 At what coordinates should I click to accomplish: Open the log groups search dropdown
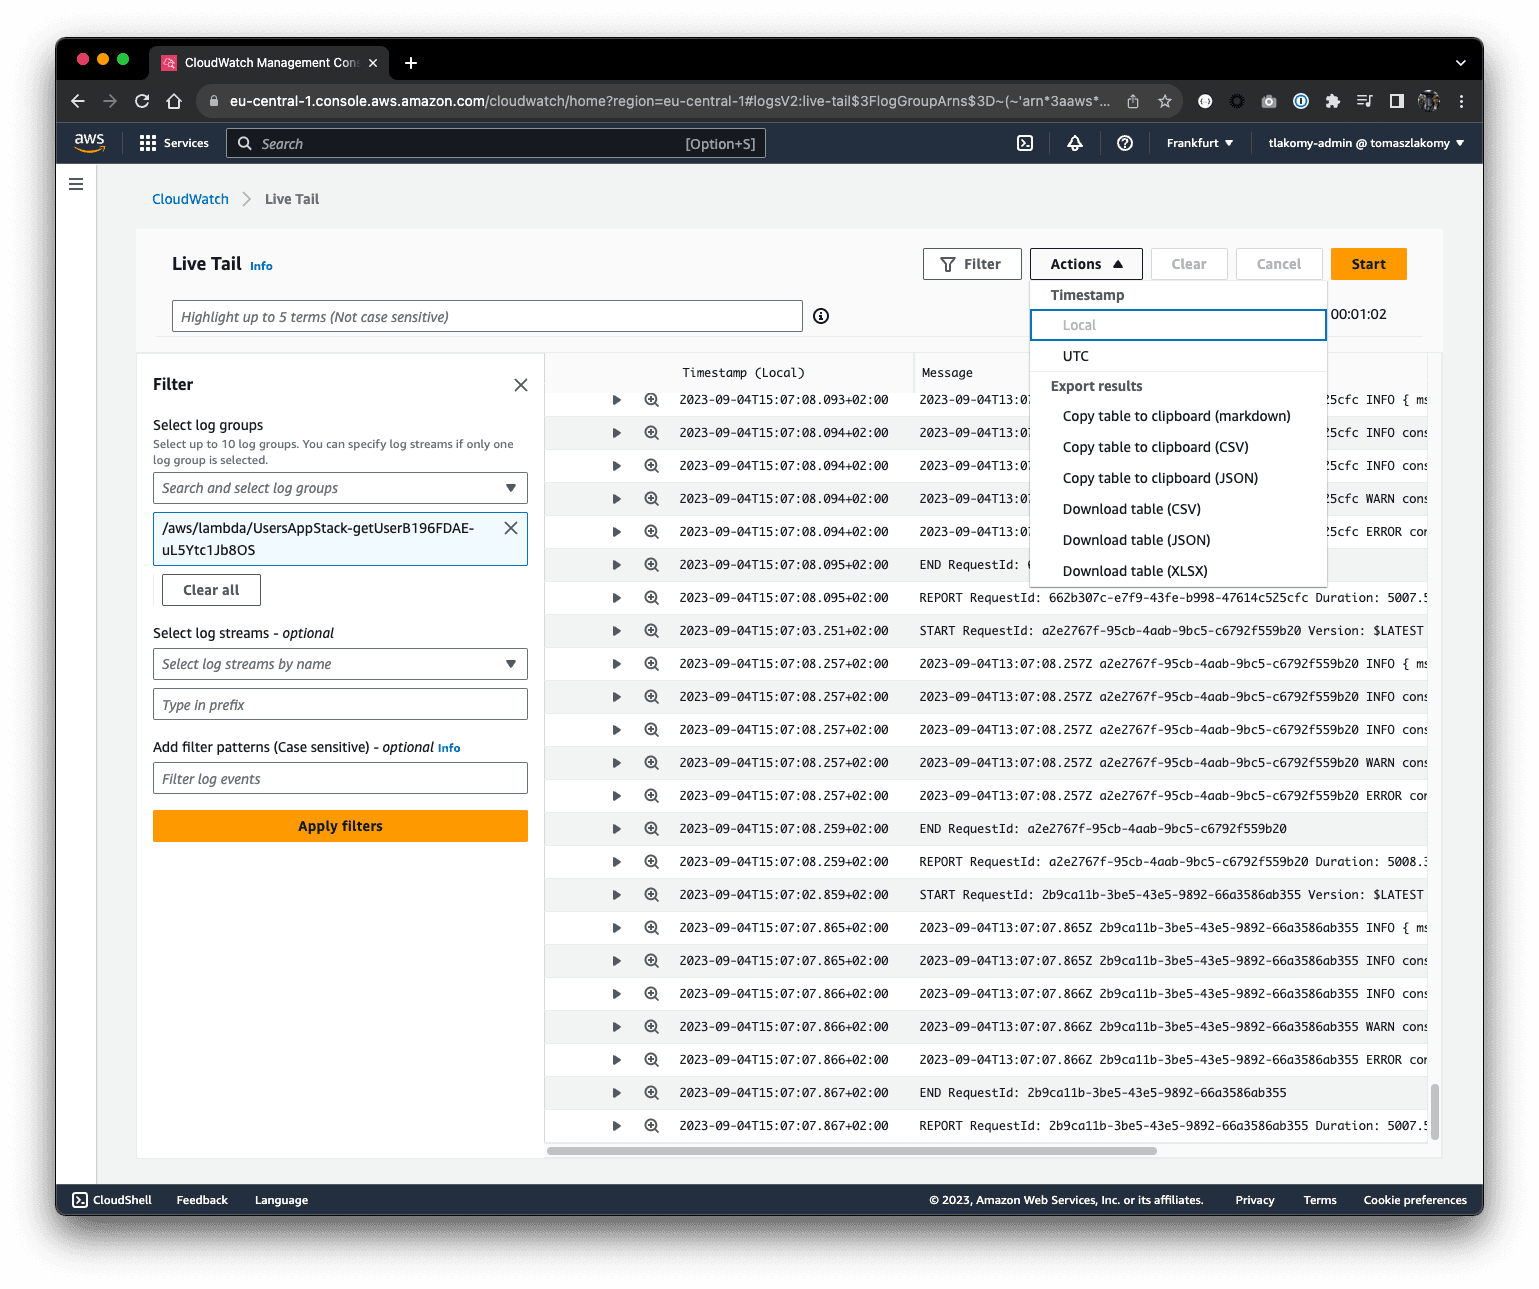point(340,488)
